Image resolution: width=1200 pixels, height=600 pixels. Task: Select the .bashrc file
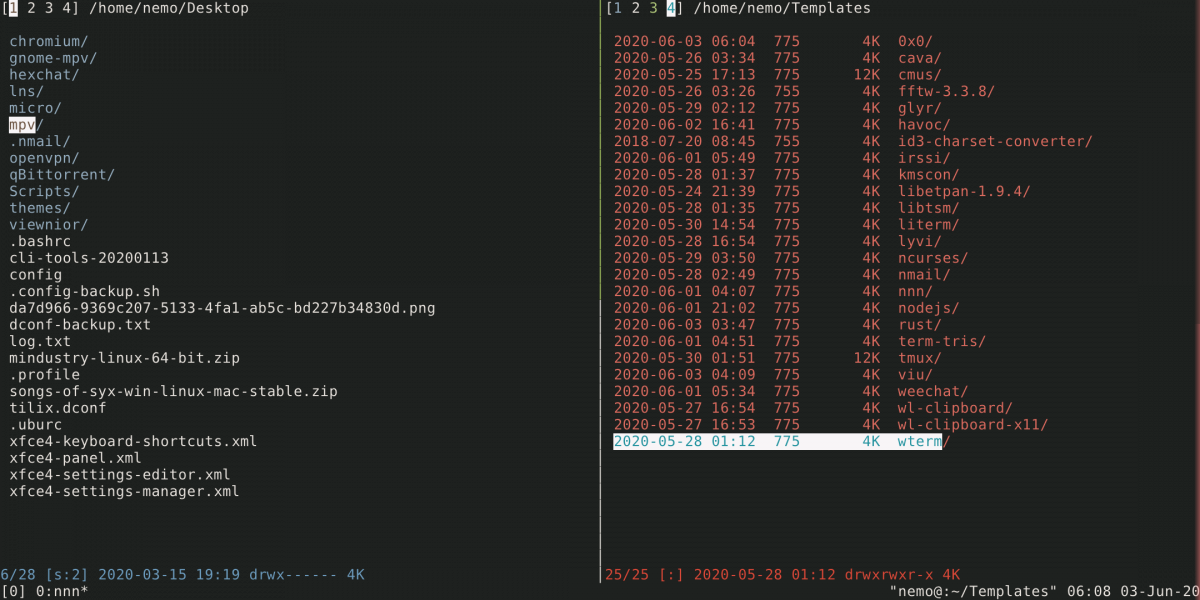(x=39, y=241)
